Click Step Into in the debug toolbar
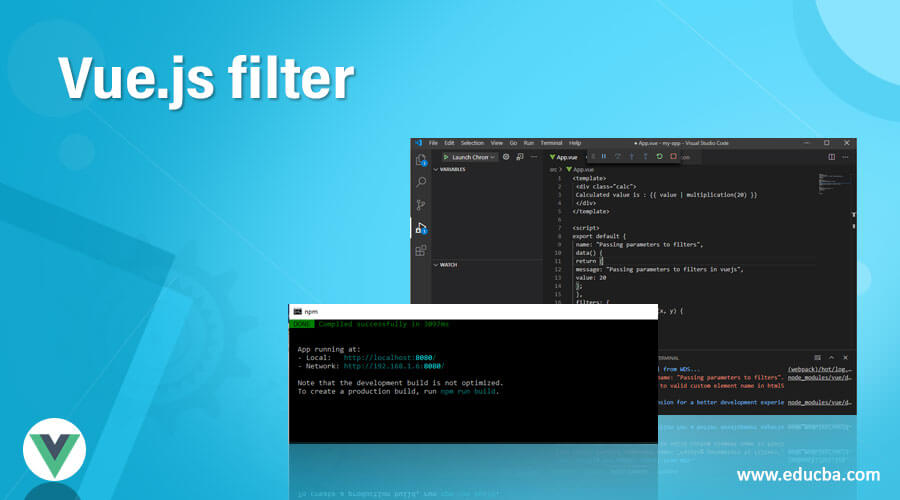This screenshot has height=500, width=900. pos(631,156)
